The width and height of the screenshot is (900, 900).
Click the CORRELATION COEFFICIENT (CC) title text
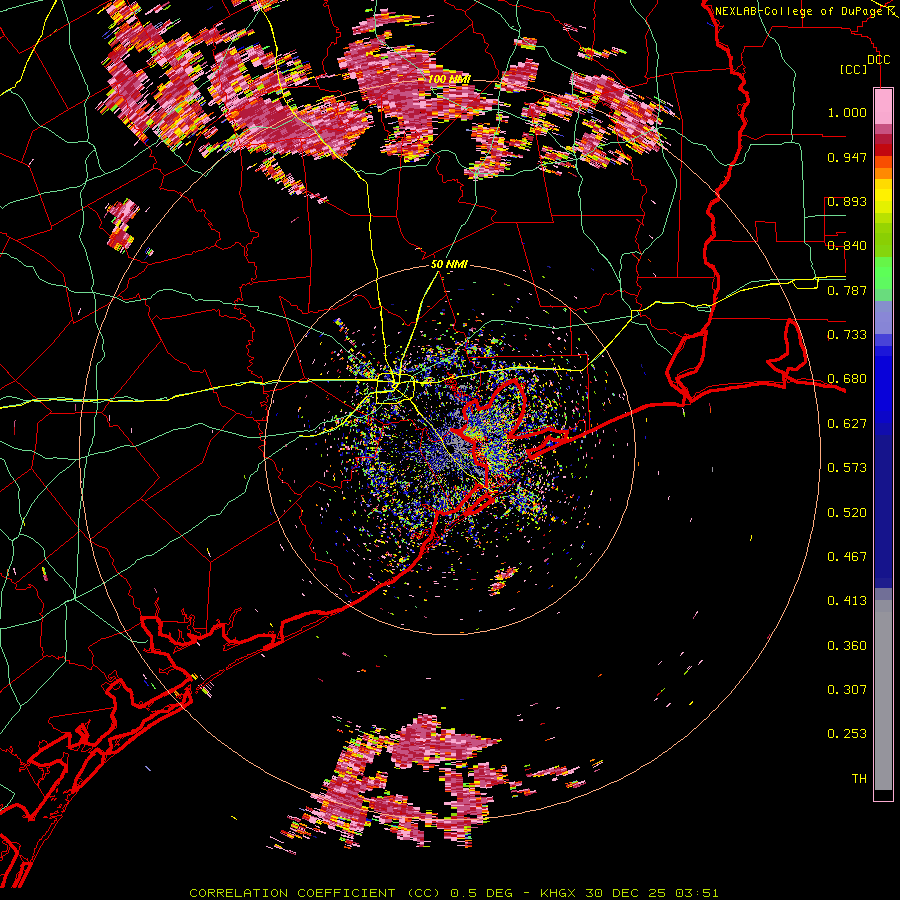tap(315, 893)
